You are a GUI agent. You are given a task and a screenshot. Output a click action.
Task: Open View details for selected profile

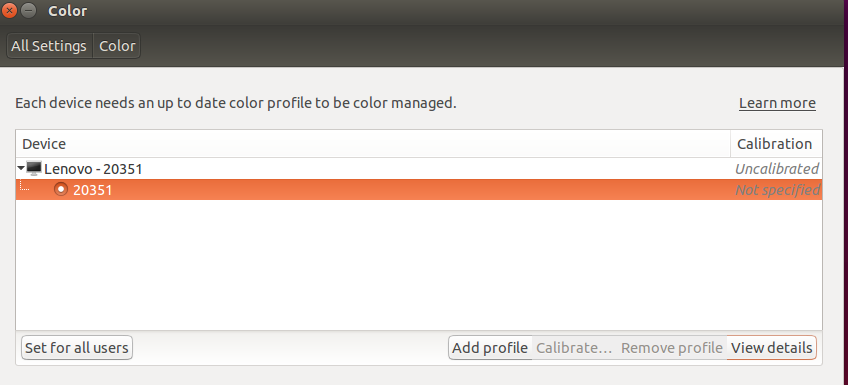(x=772, y=348)
